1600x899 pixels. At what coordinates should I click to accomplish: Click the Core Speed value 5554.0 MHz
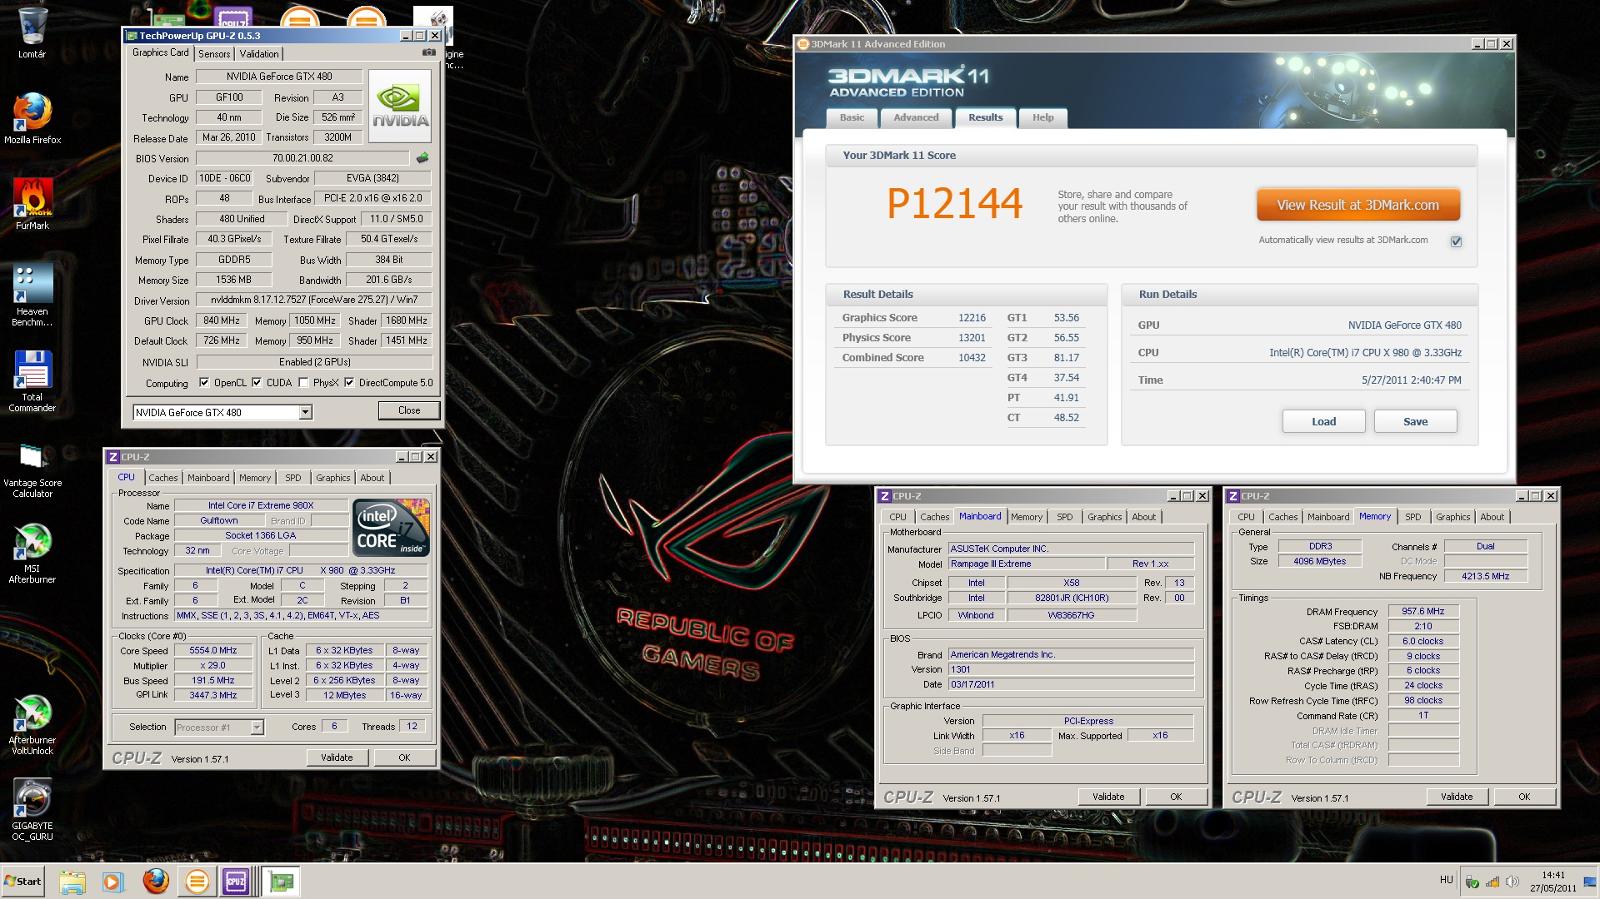pyautogui.click(x=213, y=650)
